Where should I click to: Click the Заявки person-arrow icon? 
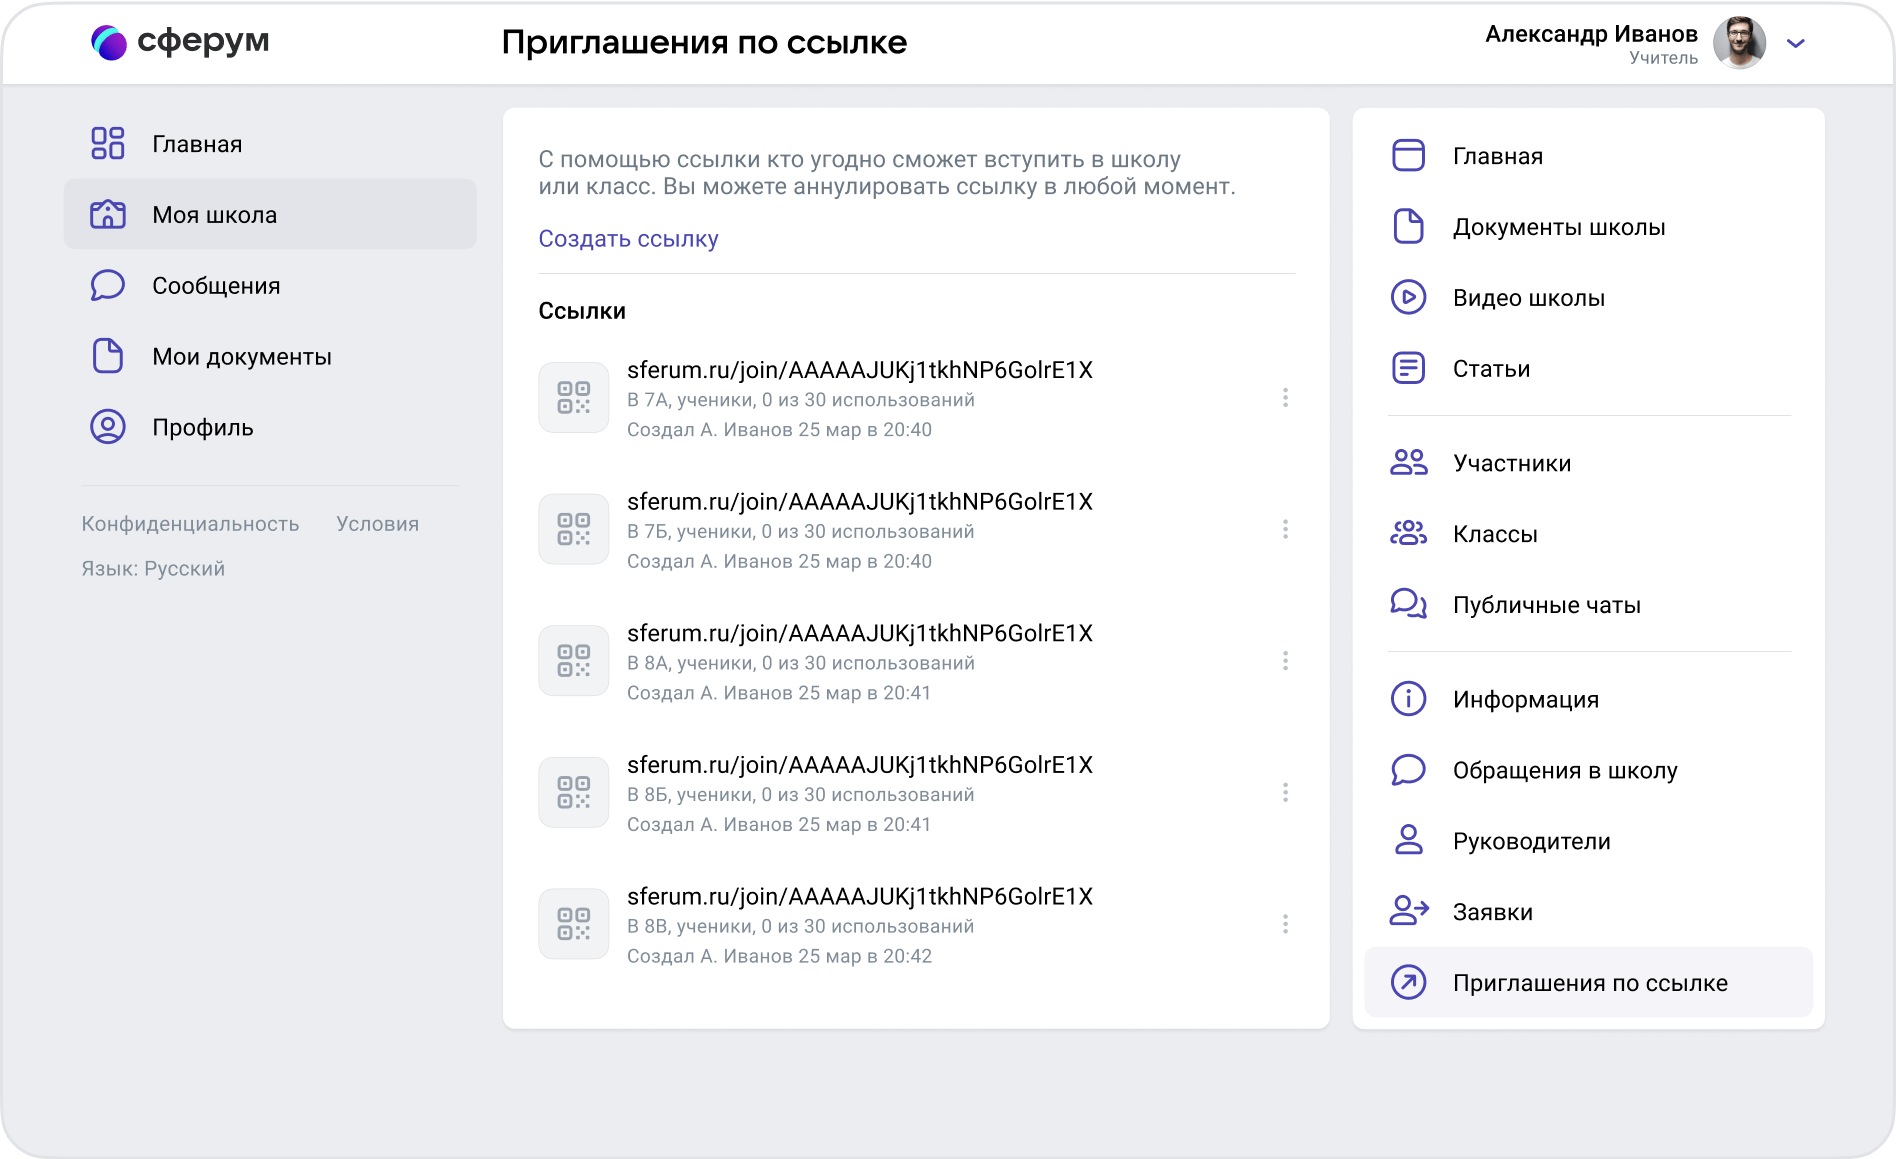[1409, 911]
